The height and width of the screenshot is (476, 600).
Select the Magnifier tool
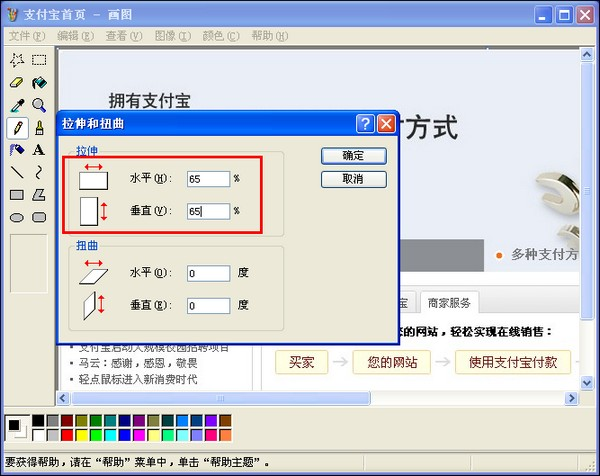(39, 105)
